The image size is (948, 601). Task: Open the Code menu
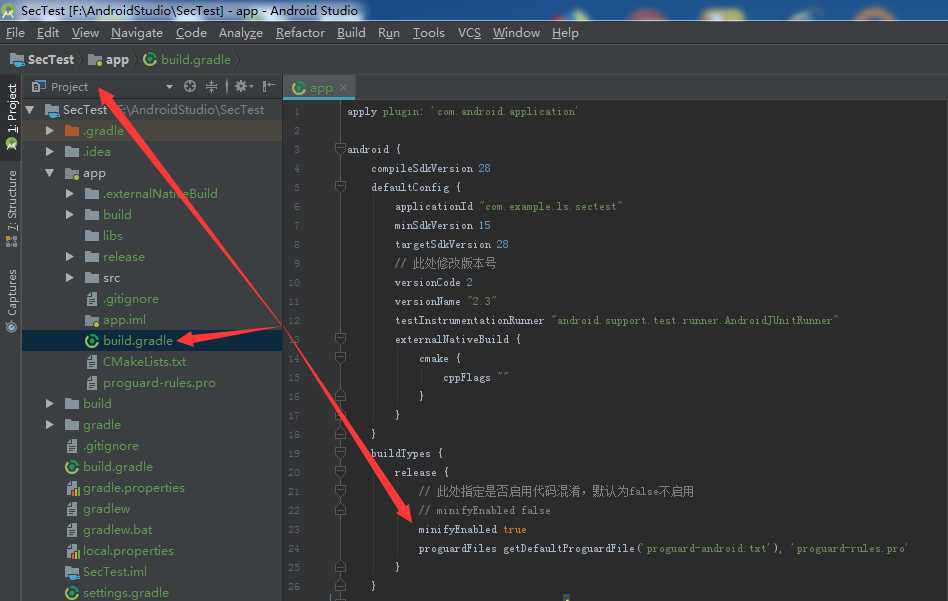click(191, 33)
